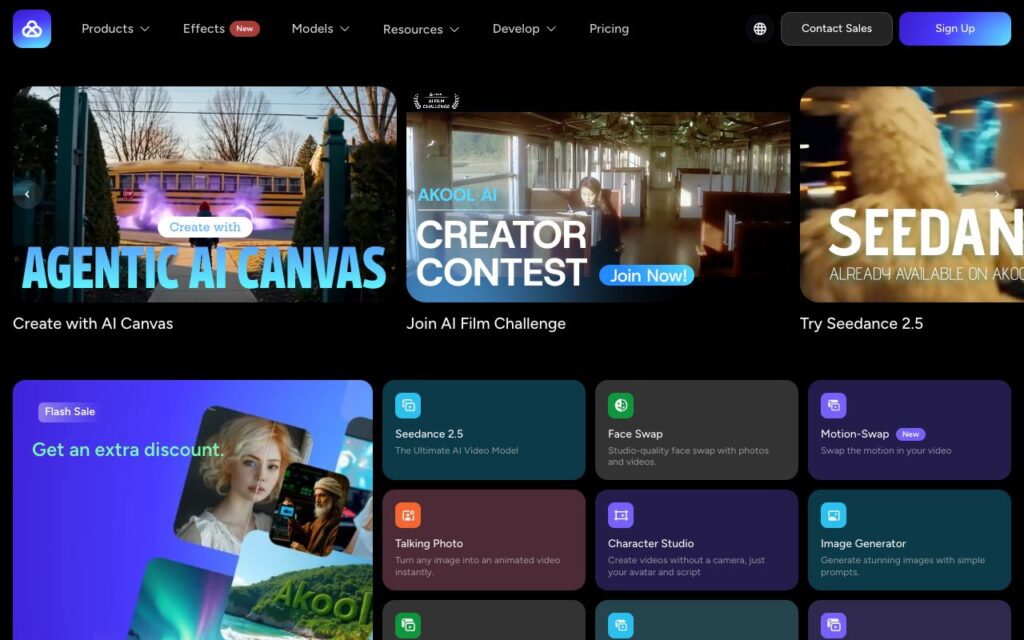Open the Agentic AI Canvas banner

[204, 195]
